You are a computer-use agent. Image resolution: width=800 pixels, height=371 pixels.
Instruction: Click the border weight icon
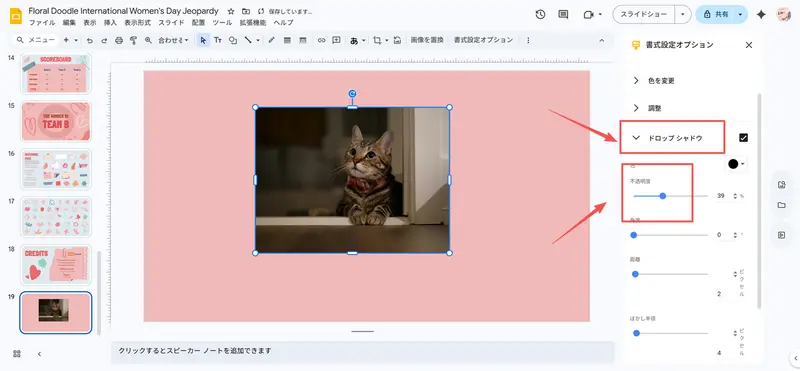tap(287, 40)
